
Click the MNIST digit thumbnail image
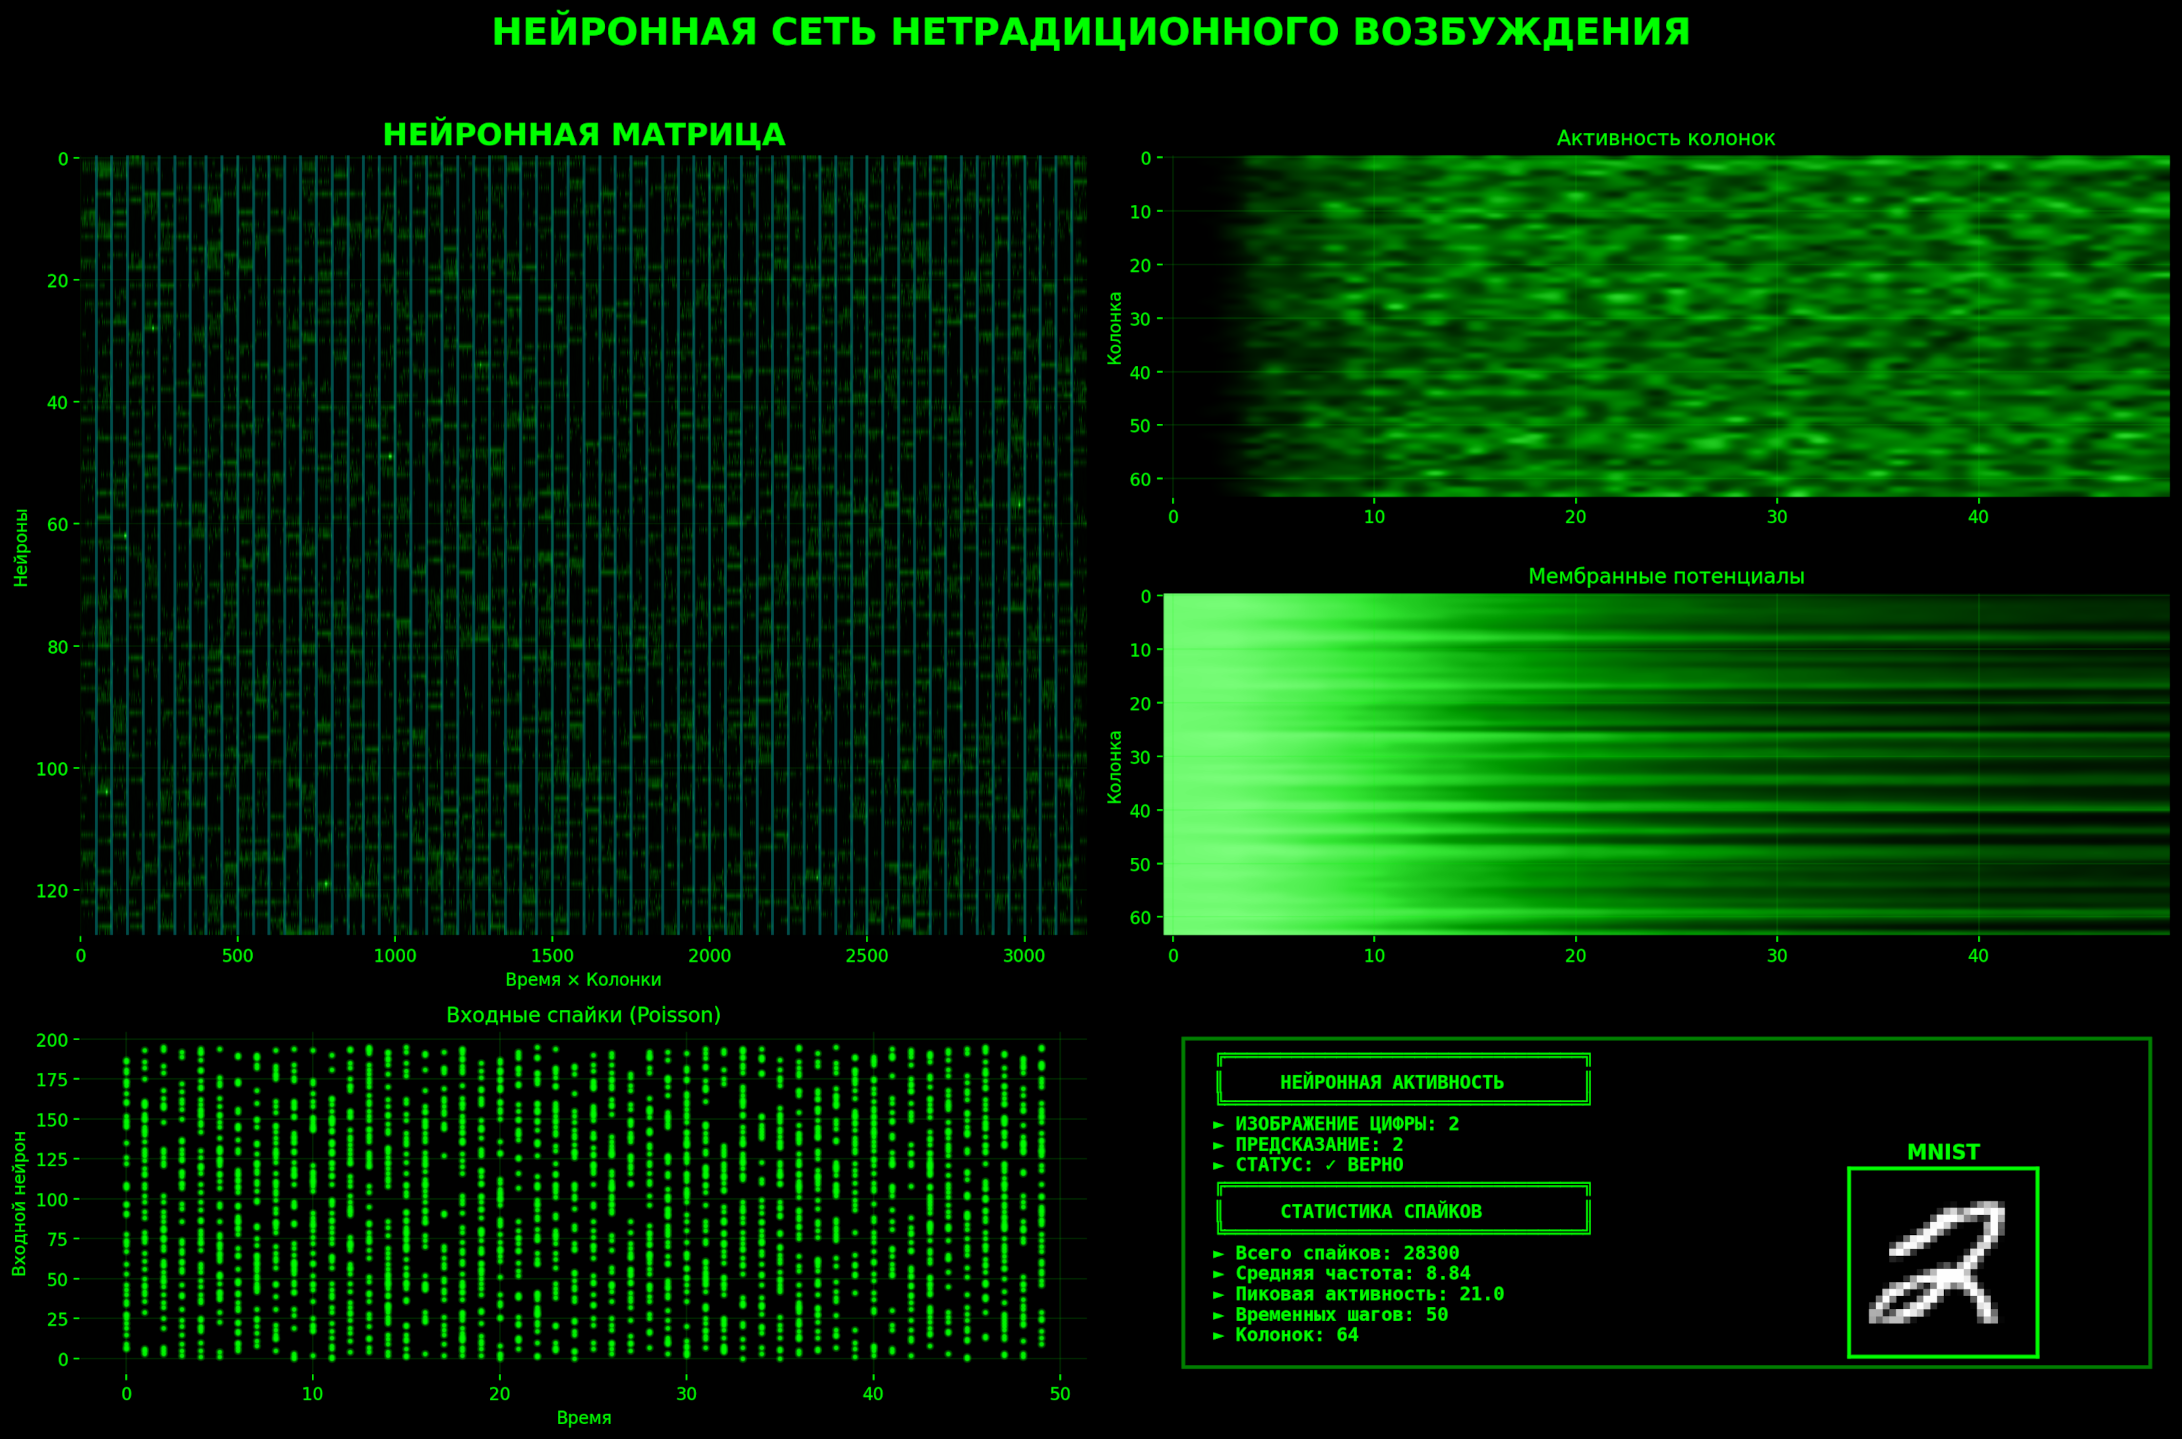click(x=1942, y=1262)
